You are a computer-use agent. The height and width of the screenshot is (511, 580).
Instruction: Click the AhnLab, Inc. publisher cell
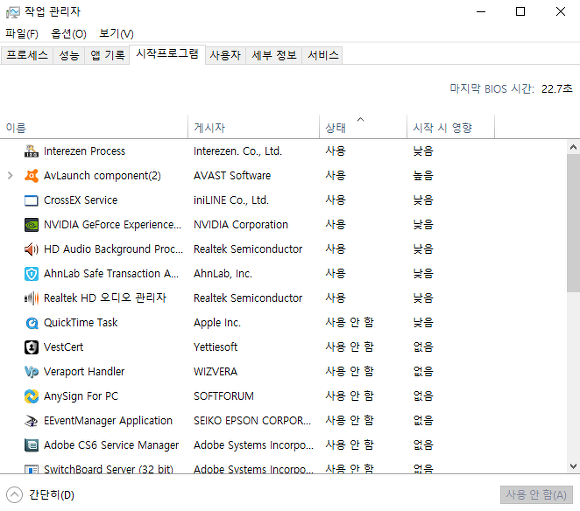(x=223, y=273)
